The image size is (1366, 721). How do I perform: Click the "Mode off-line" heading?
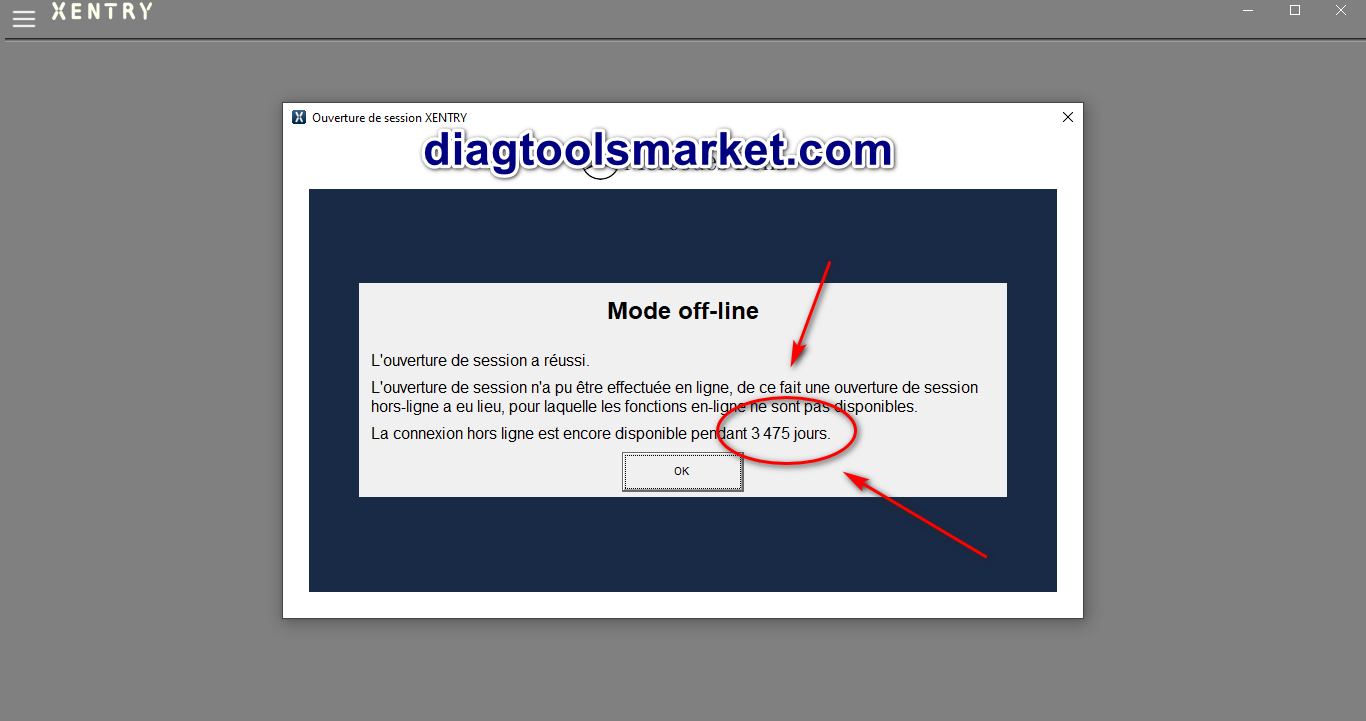pyautogui.click(x=682, y=311)
